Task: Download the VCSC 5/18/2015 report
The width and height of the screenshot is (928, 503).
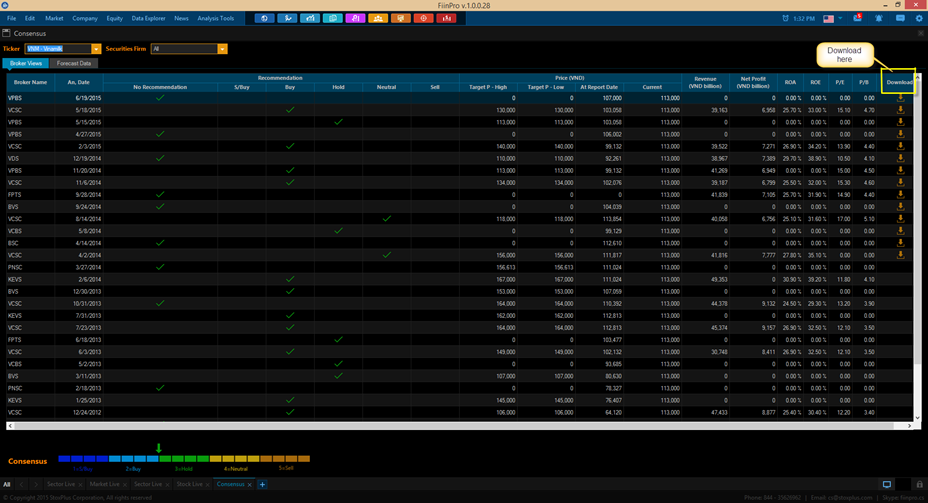Action: [x=900, y=109]
